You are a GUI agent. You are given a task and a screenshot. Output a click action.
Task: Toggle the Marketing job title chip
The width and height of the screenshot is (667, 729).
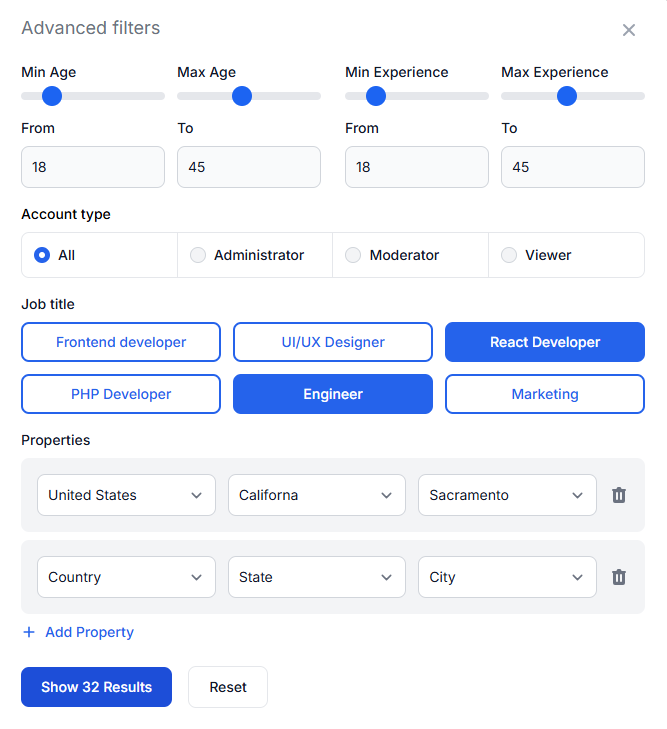coord(545,394)
